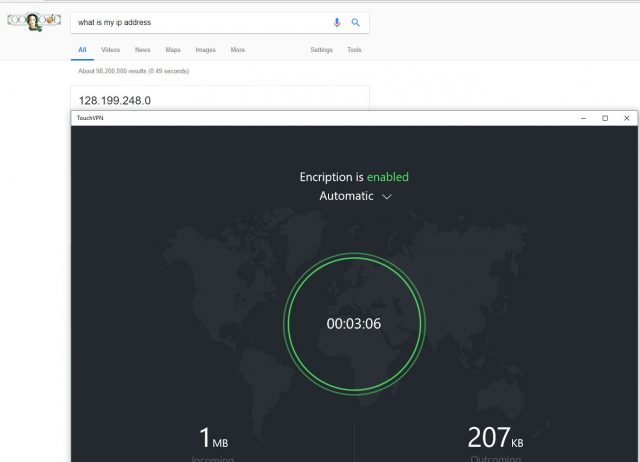Expand the Automatic server location dropdown

pos(355,196)
